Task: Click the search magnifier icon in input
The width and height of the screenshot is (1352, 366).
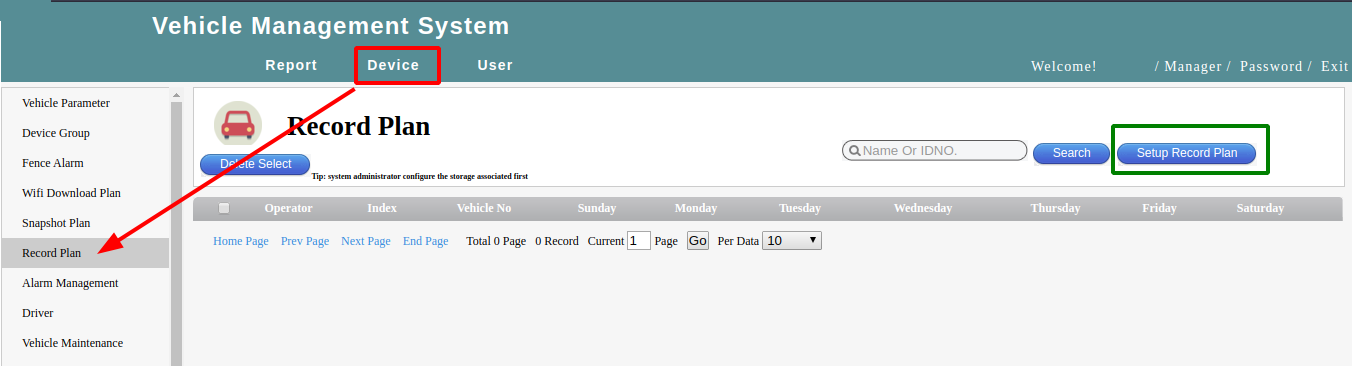Action: (854, 151)
